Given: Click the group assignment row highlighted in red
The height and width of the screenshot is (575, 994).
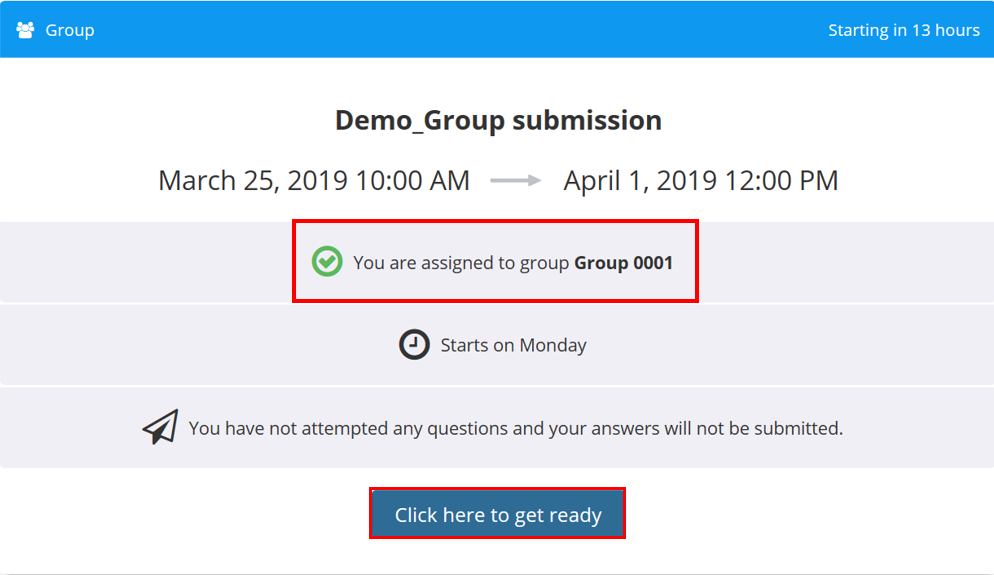Looking at the screenshot, I should 495,261.
